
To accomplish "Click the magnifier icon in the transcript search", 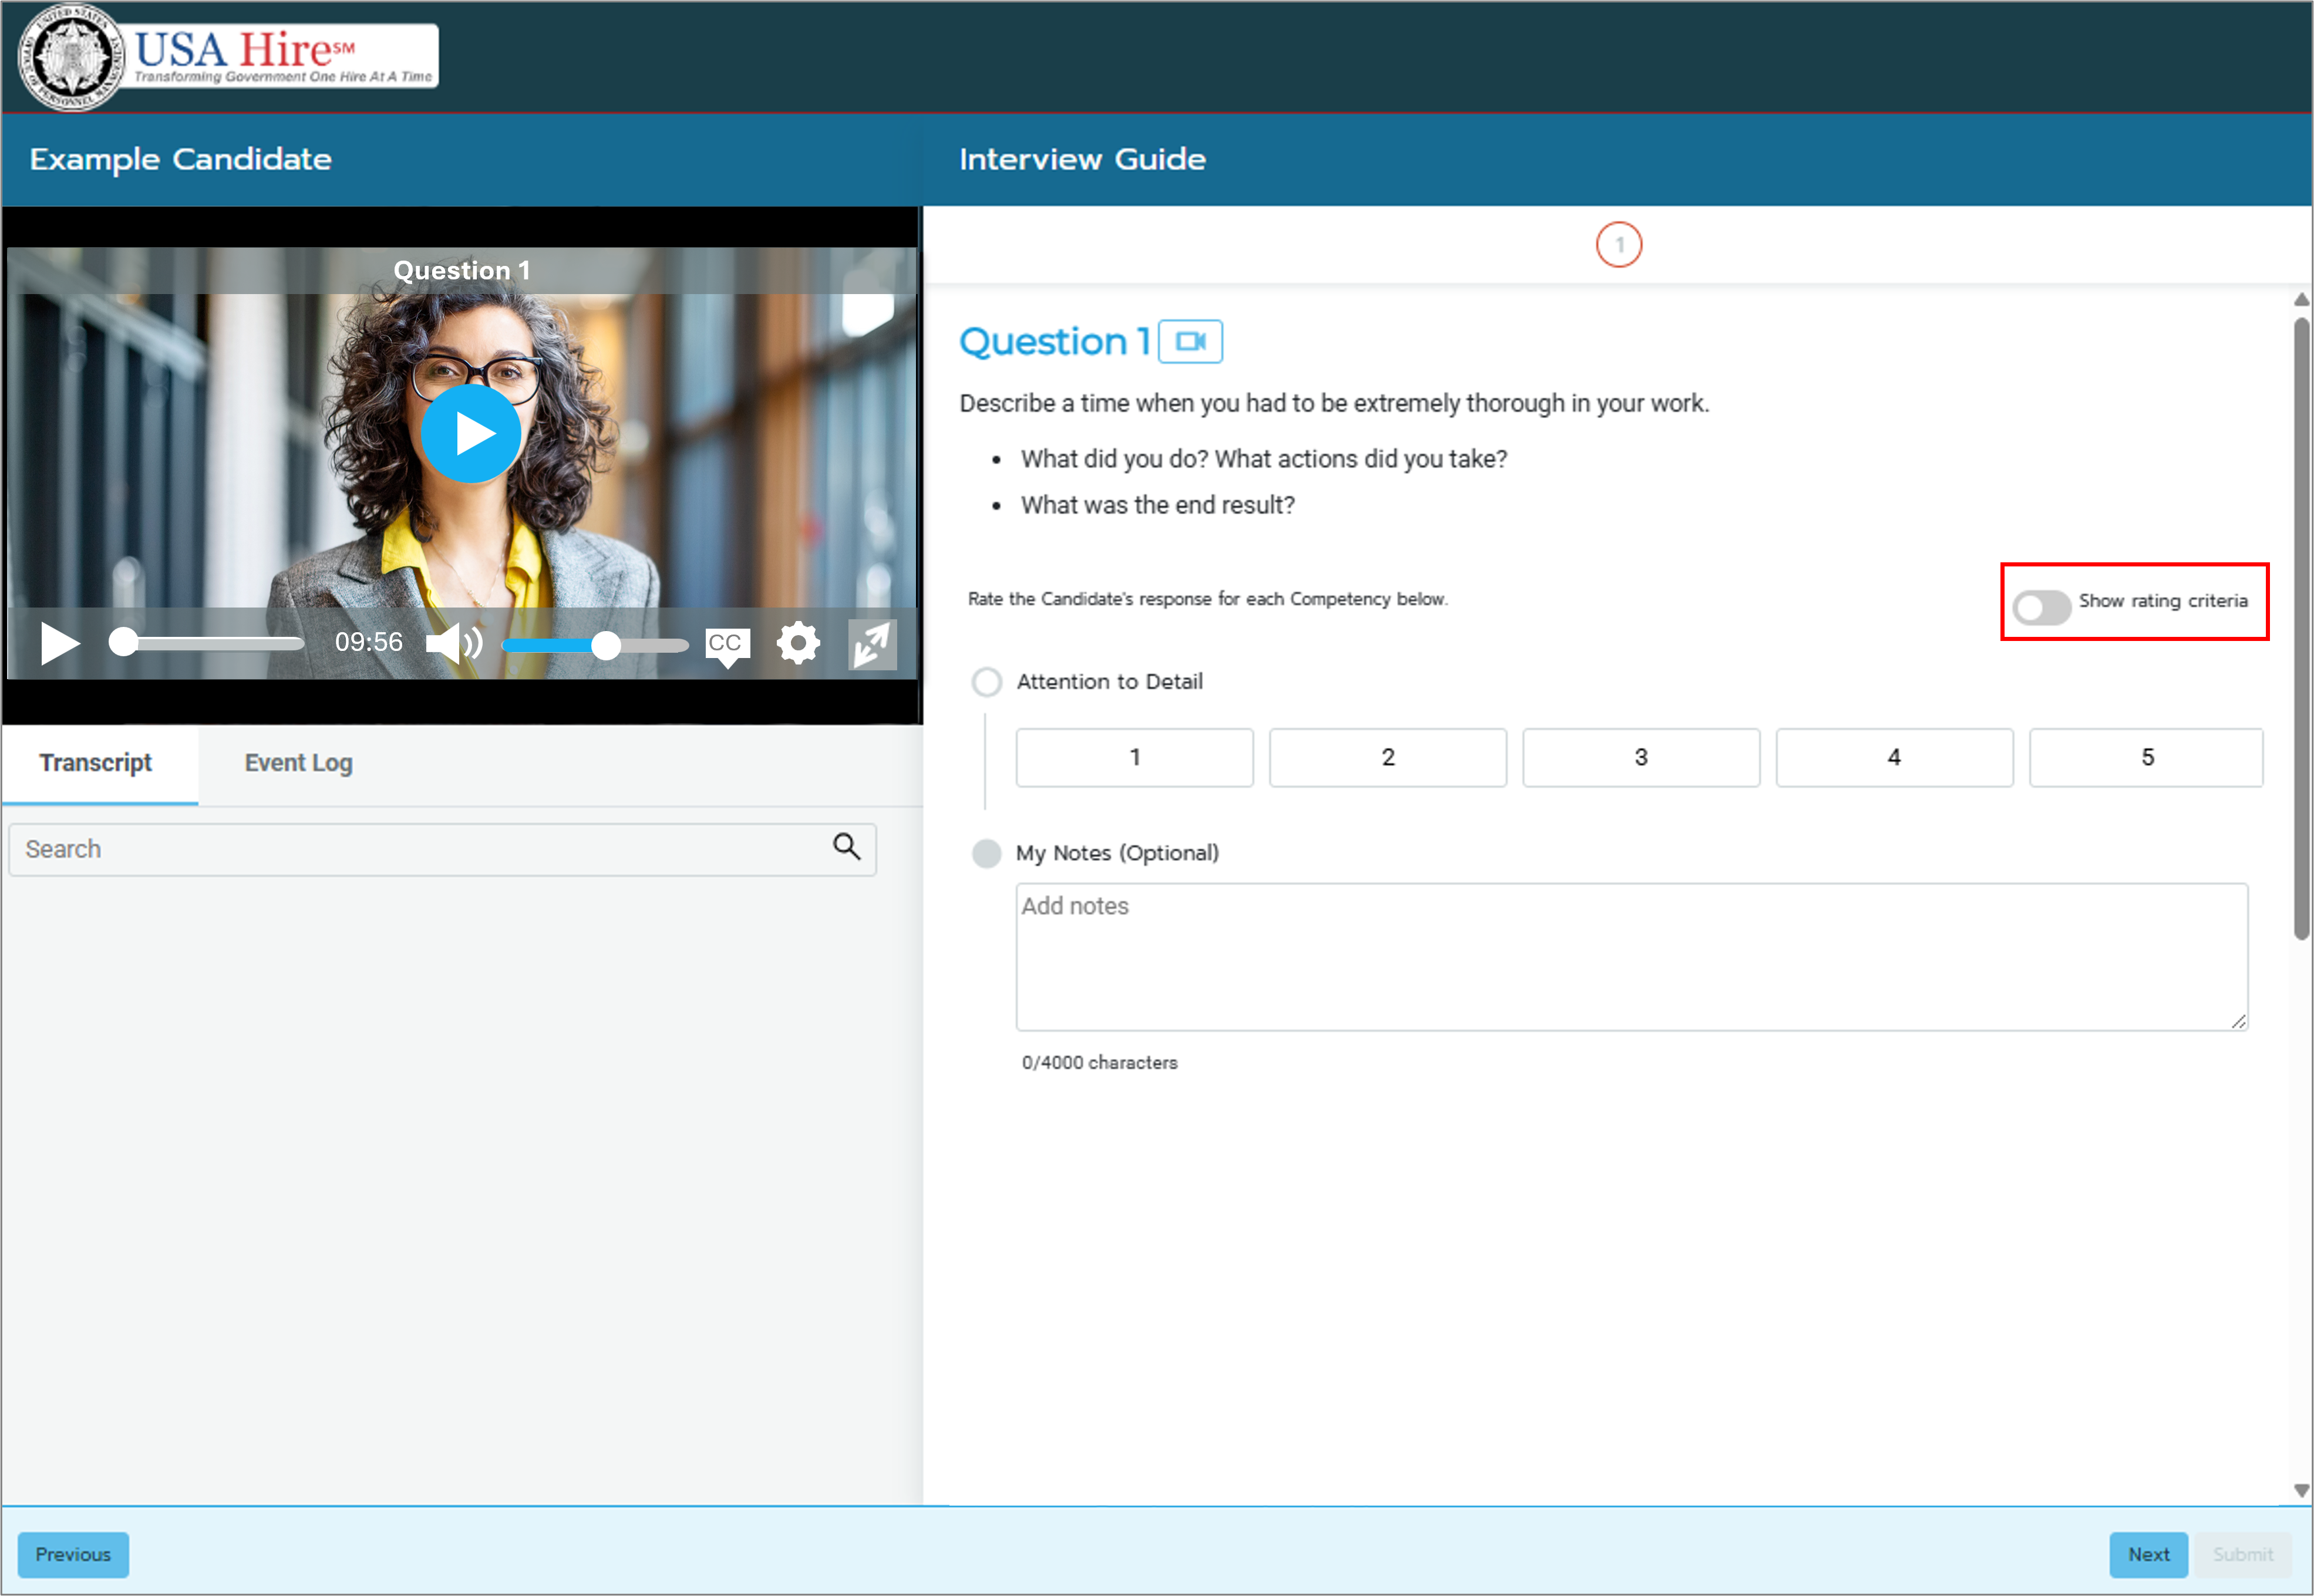I will pos(846,847).
